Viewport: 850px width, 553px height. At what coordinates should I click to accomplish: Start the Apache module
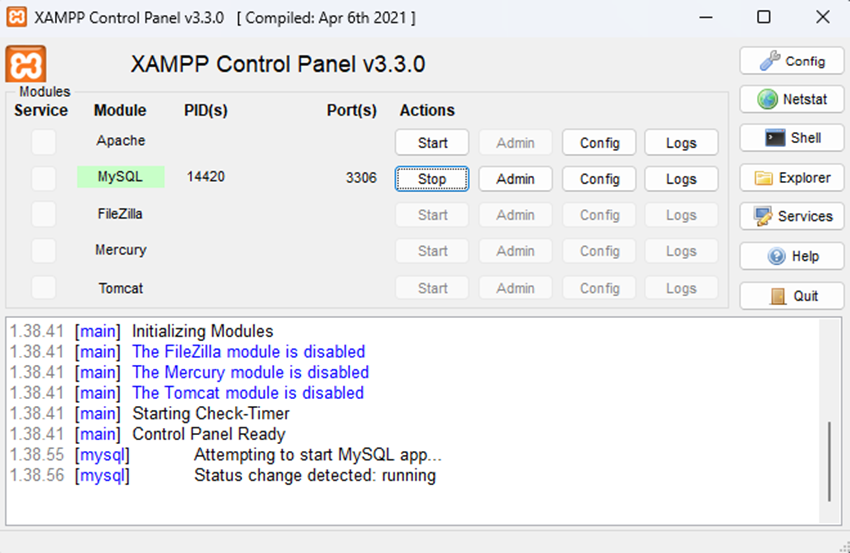[x=432, y=143]
